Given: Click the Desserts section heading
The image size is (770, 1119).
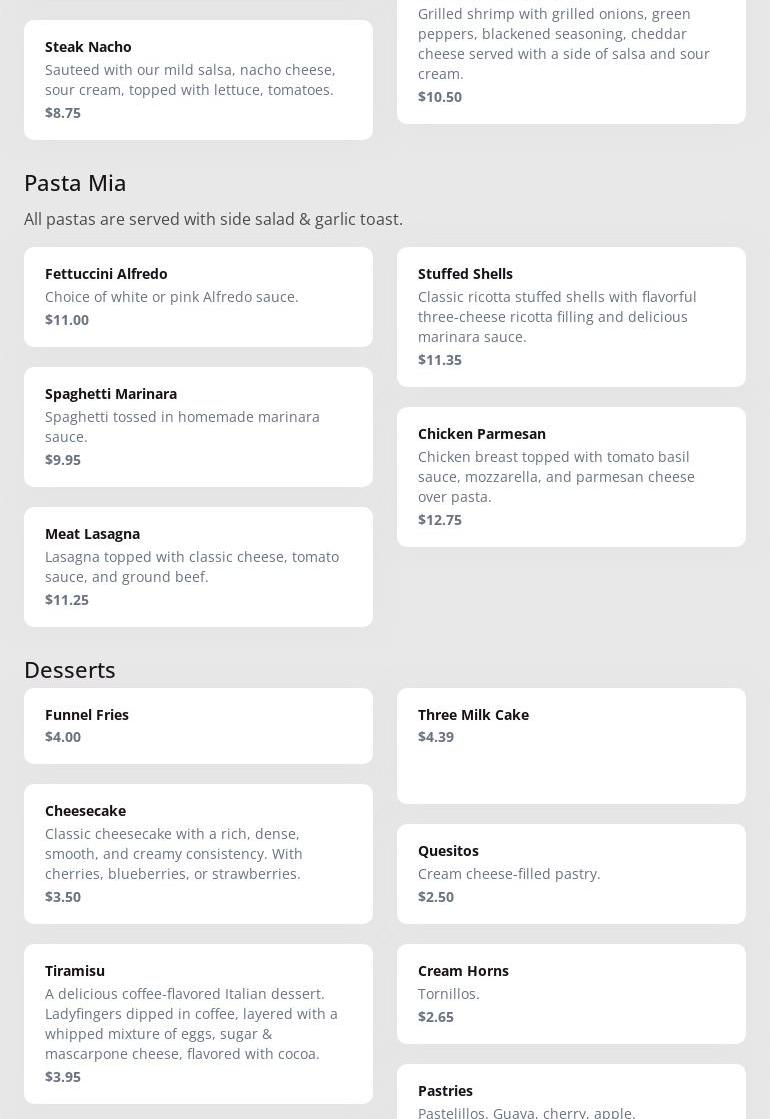Looking at the screenshot, I should click(70, 669).
